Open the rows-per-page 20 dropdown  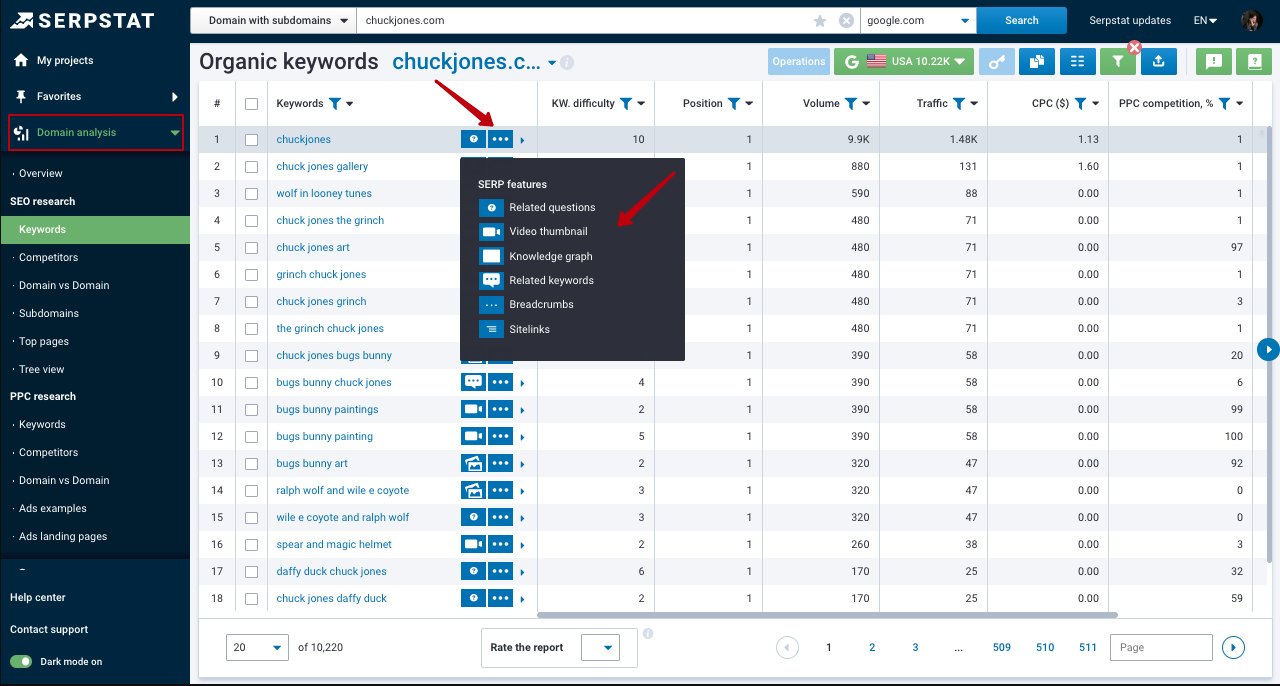[x=257, y=647]
